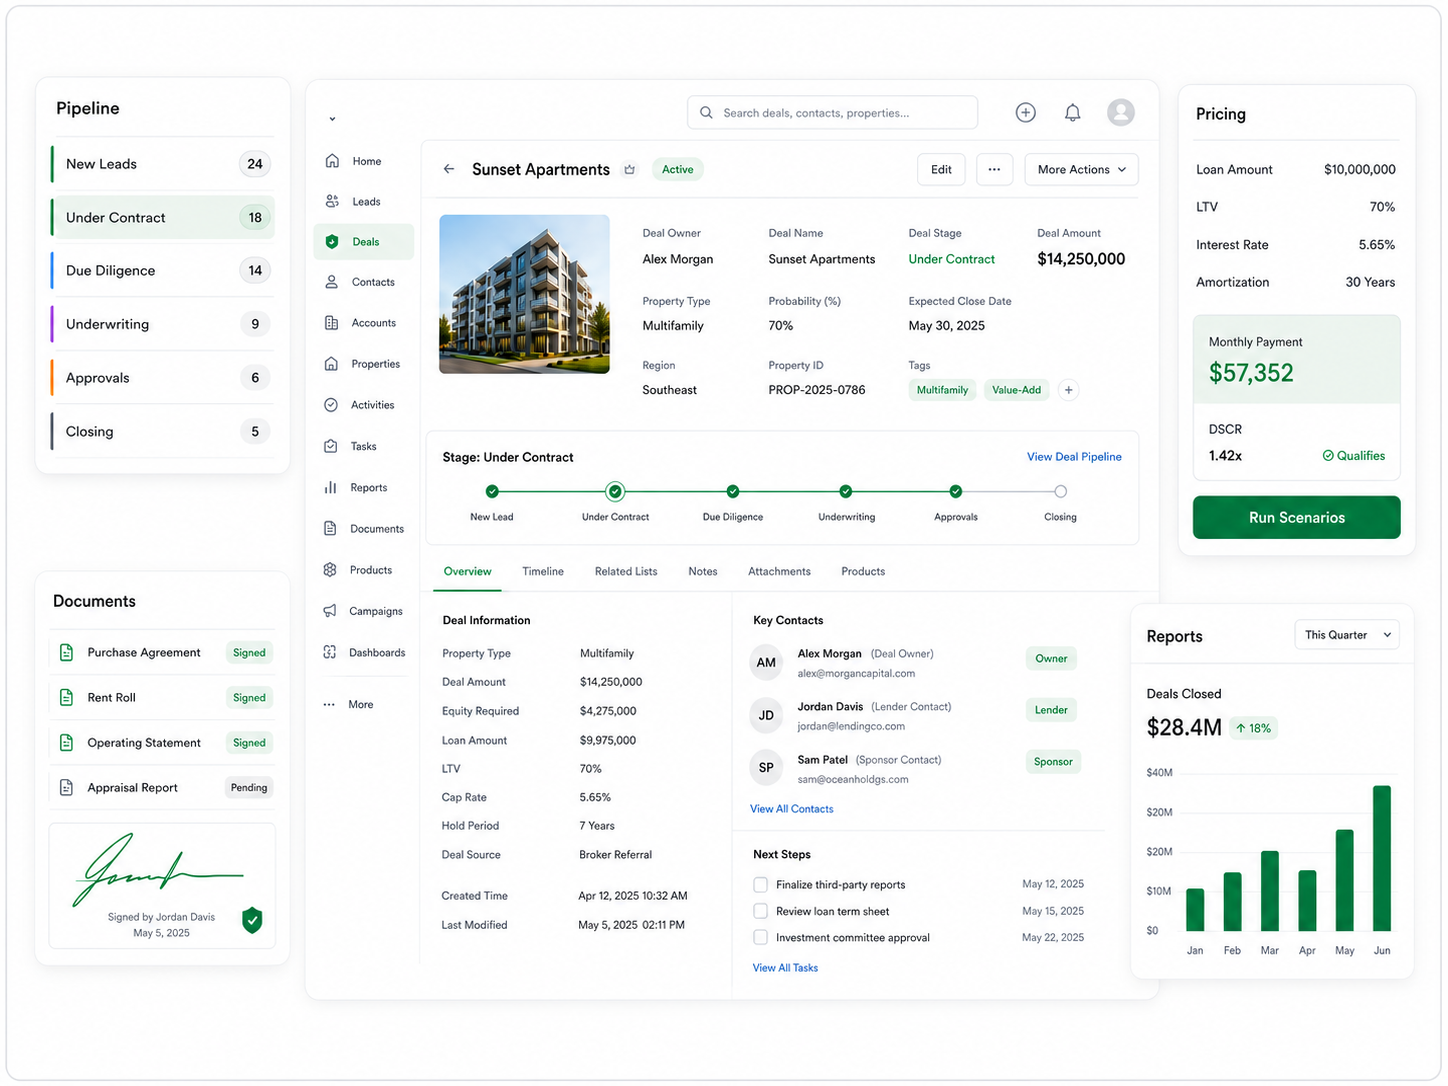Open the Operating Statement document
The height and width of the screenshot is (1086, 1448).
pyautogui.click(x=162, y=743)
